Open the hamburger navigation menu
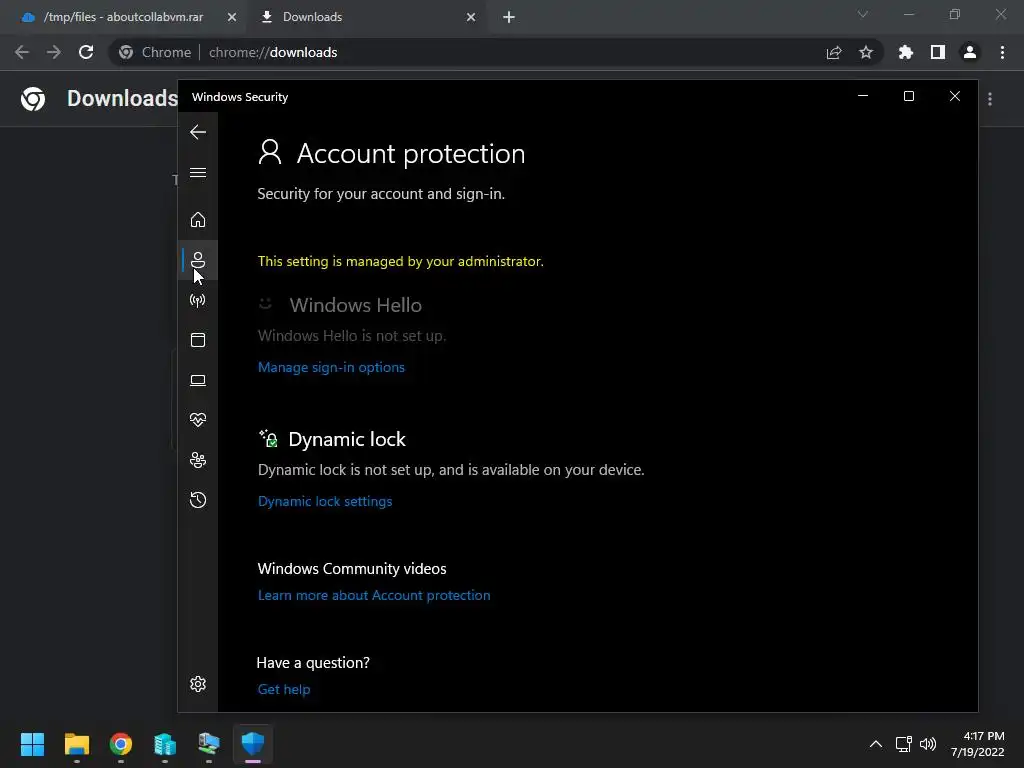The height and width of the screenshot is (768, 1024). [x=198, y=172]
